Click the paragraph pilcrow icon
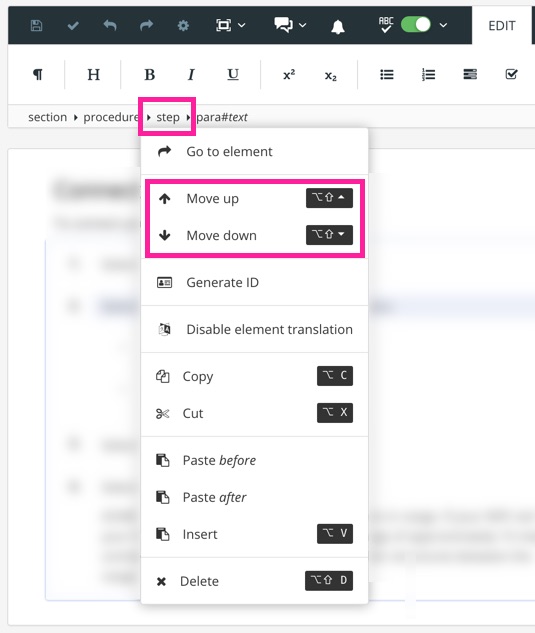The width and height of the screenshot is (535, 633). [38, 75]
